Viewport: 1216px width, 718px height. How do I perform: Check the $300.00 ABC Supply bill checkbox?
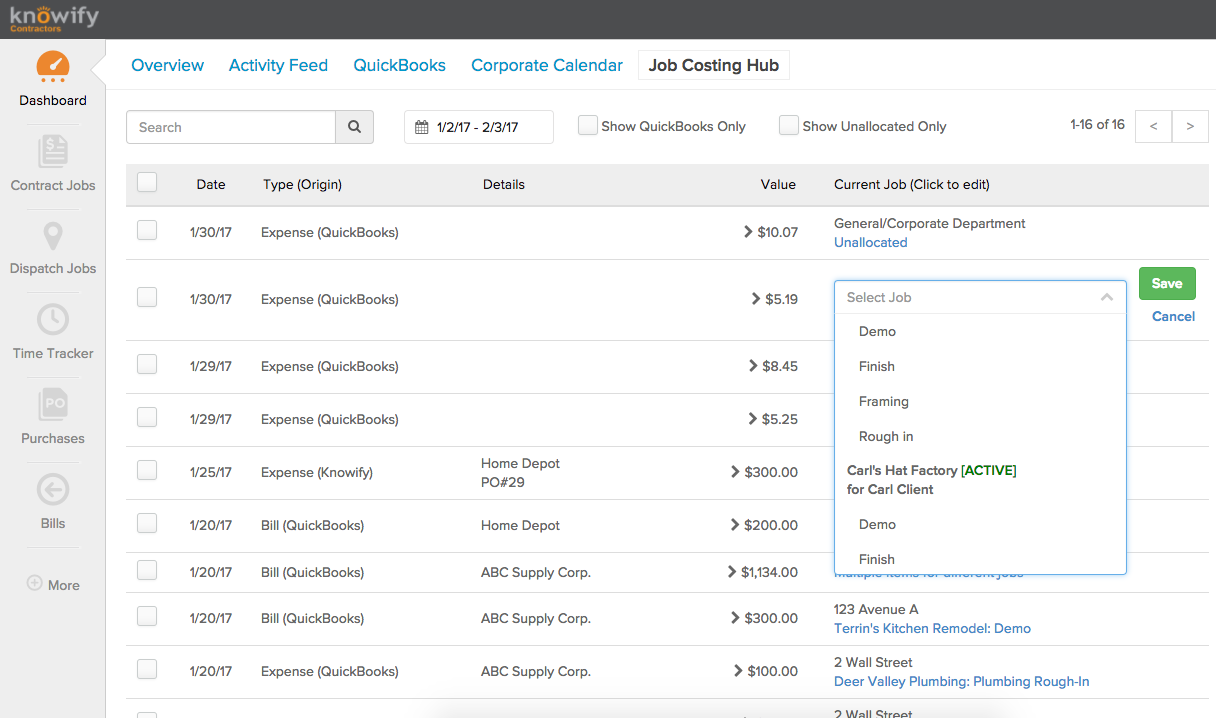click(x=147, y=616)
